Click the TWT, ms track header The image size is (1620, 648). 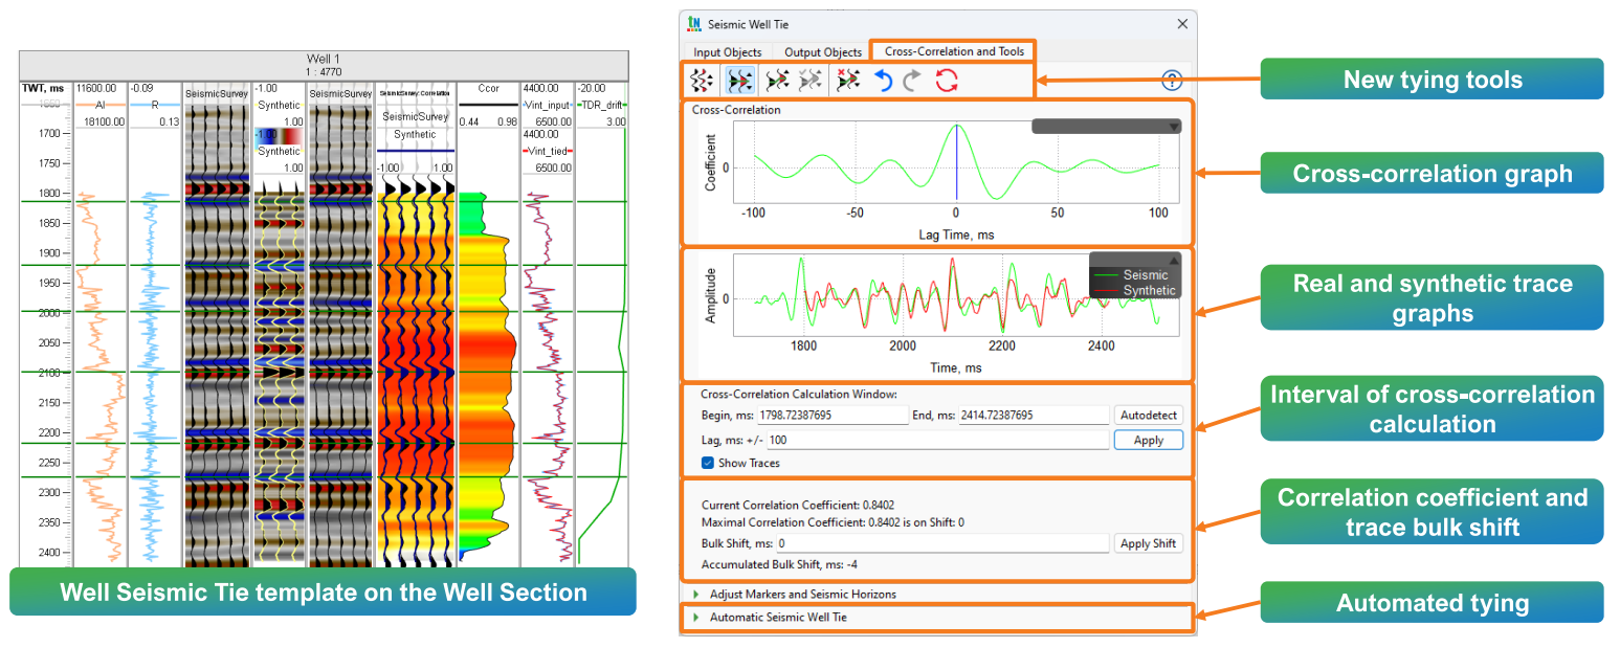[x=43, y=88]
